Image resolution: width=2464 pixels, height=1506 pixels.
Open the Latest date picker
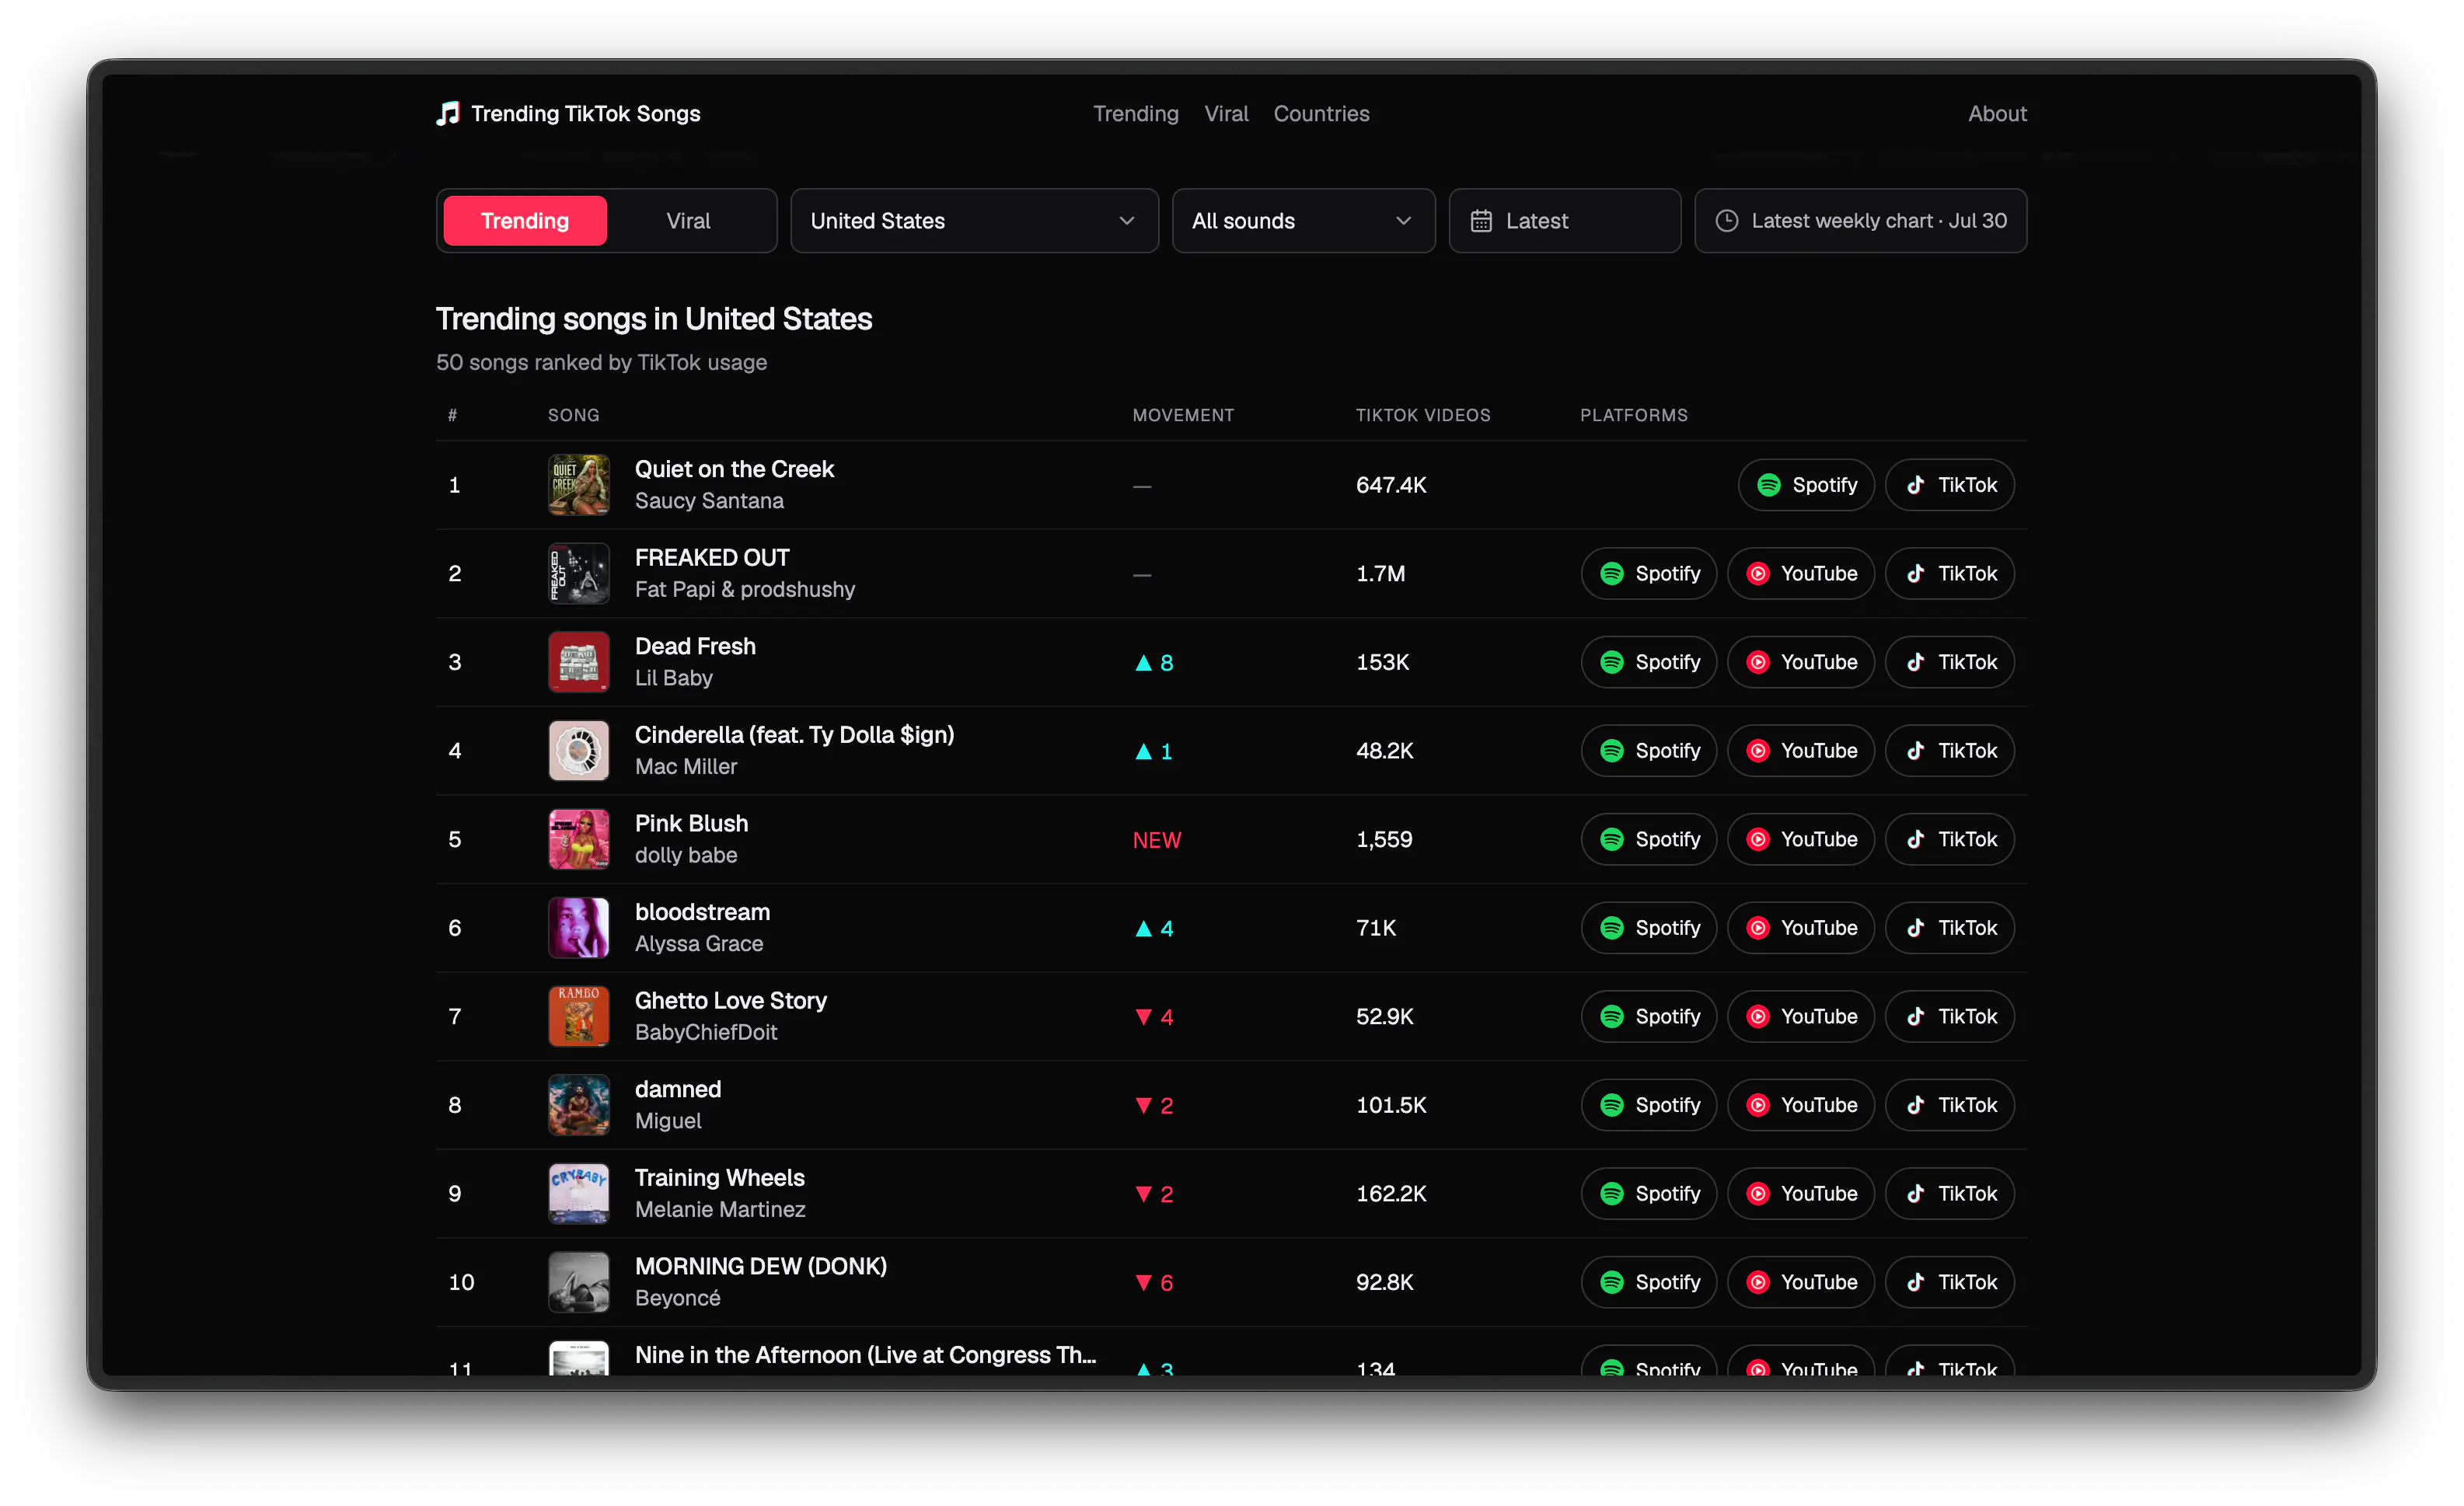(x=1564, y=221)
